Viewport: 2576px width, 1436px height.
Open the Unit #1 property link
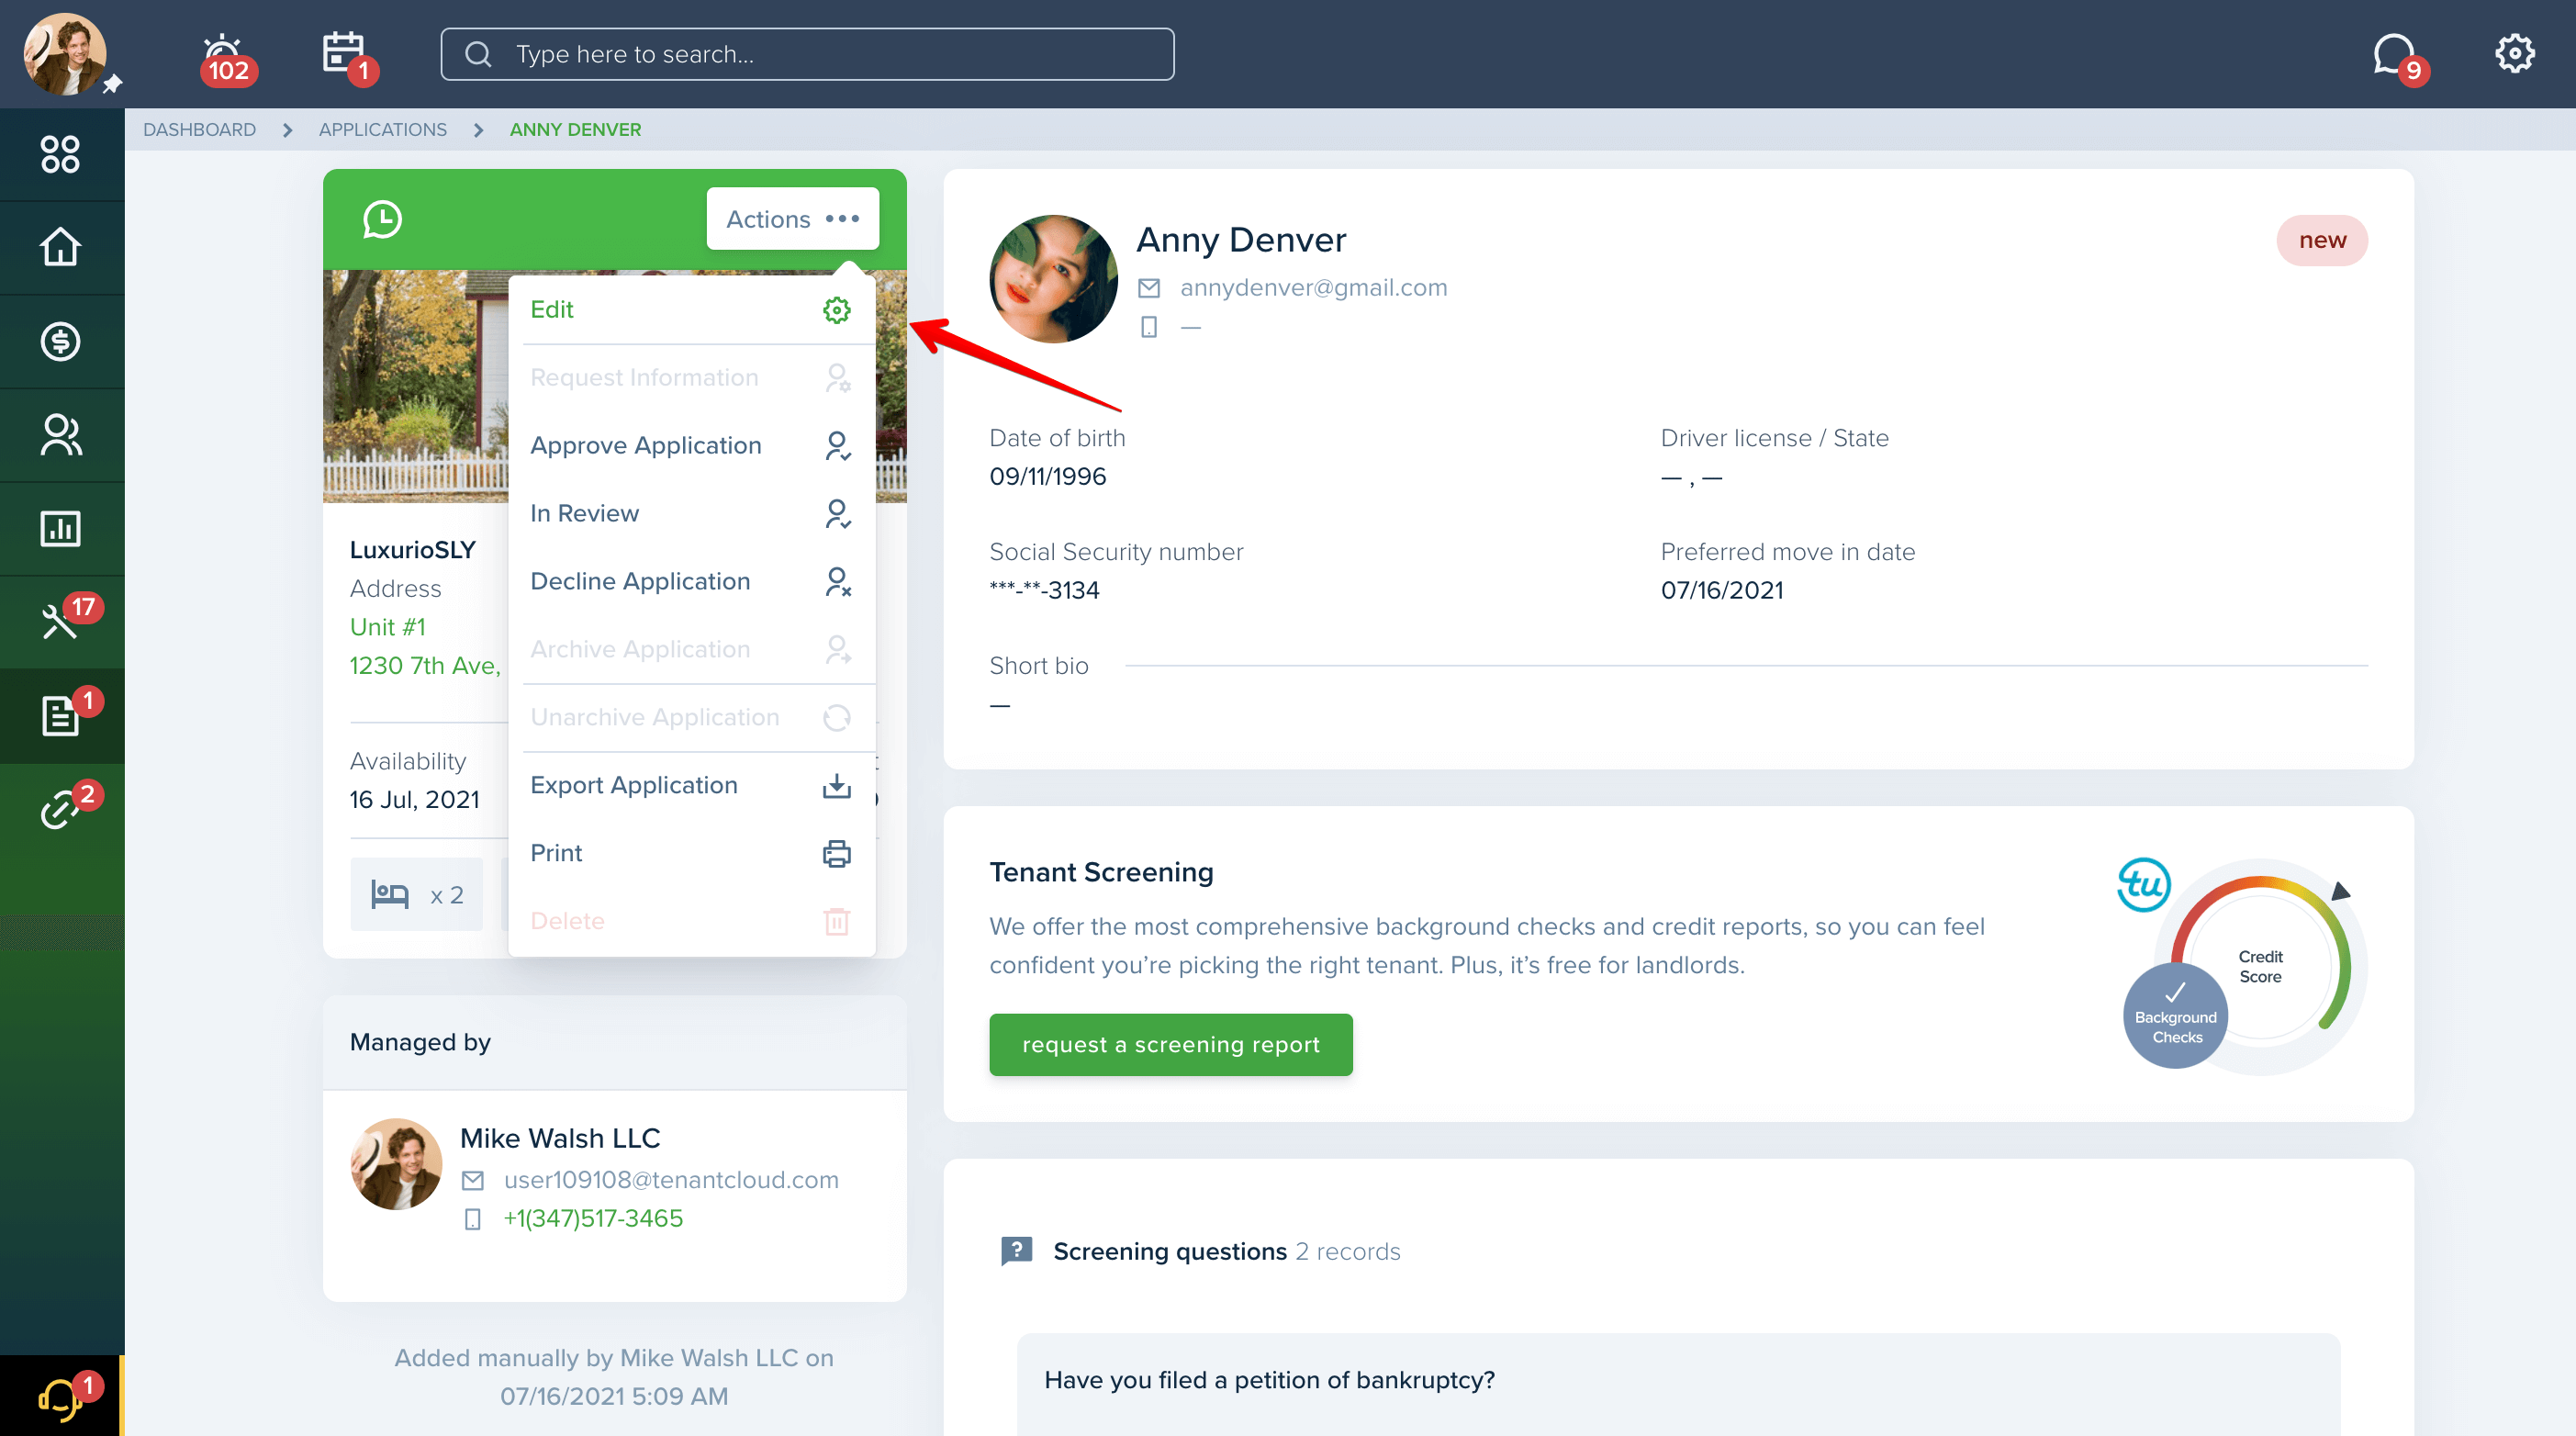tap(387, 627)
